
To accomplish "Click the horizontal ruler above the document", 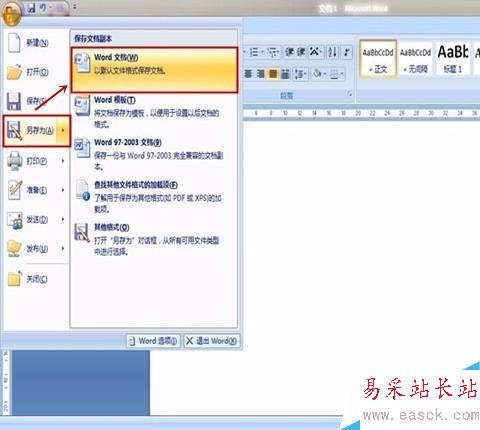I will click(361, 113).
